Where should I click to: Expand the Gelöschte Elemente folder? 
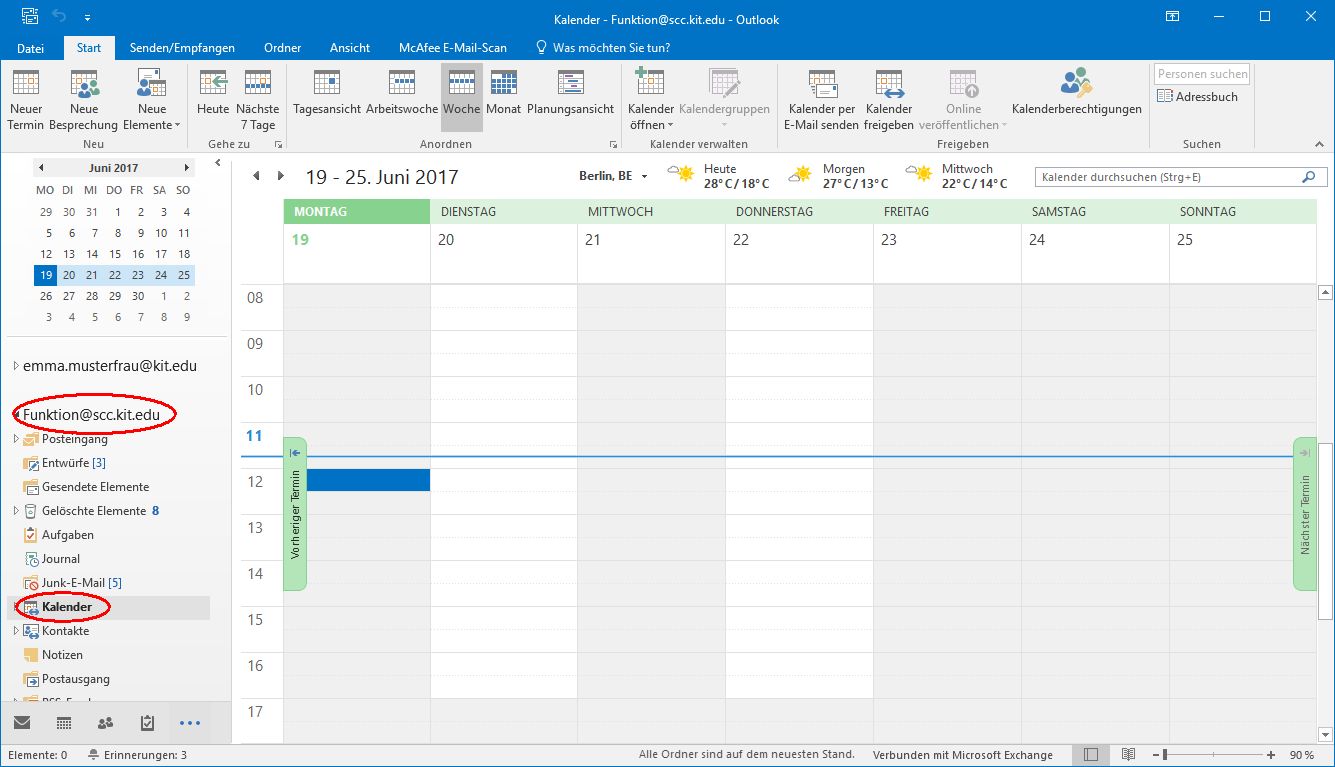(x=15, y=511)
